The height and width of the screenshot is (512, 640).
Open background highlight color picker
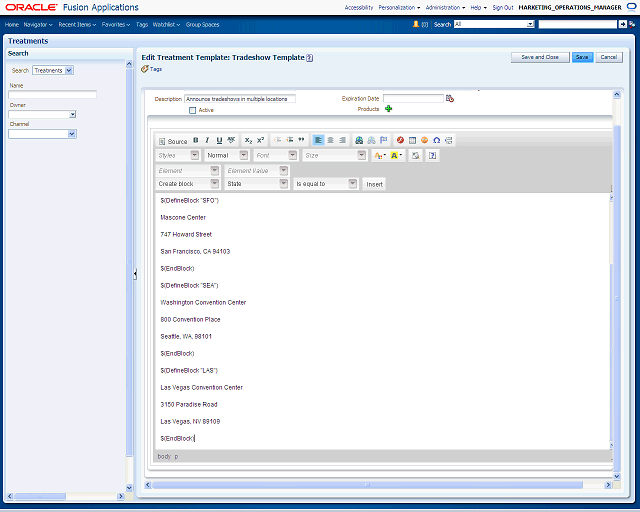point(396,156)
